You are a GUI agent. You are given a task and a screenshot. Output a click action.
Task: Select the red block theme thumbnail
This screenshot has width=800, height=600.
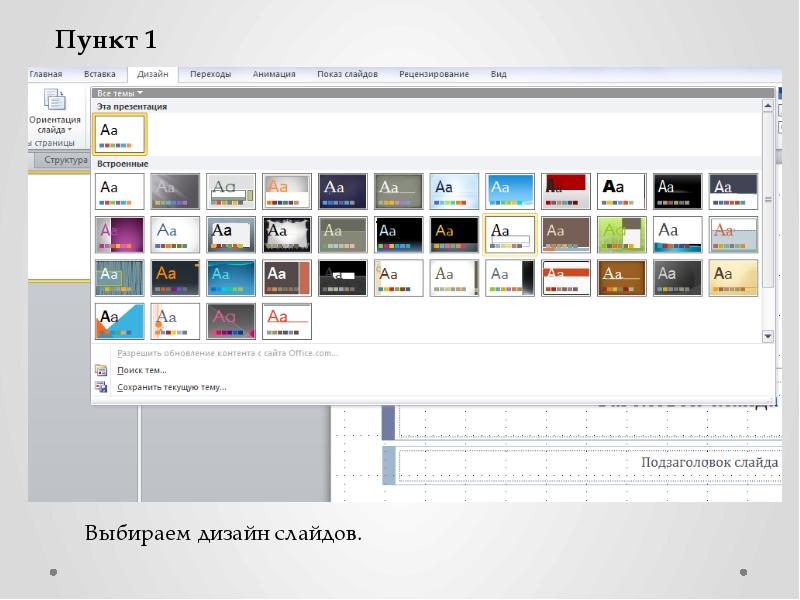[566, 190]
